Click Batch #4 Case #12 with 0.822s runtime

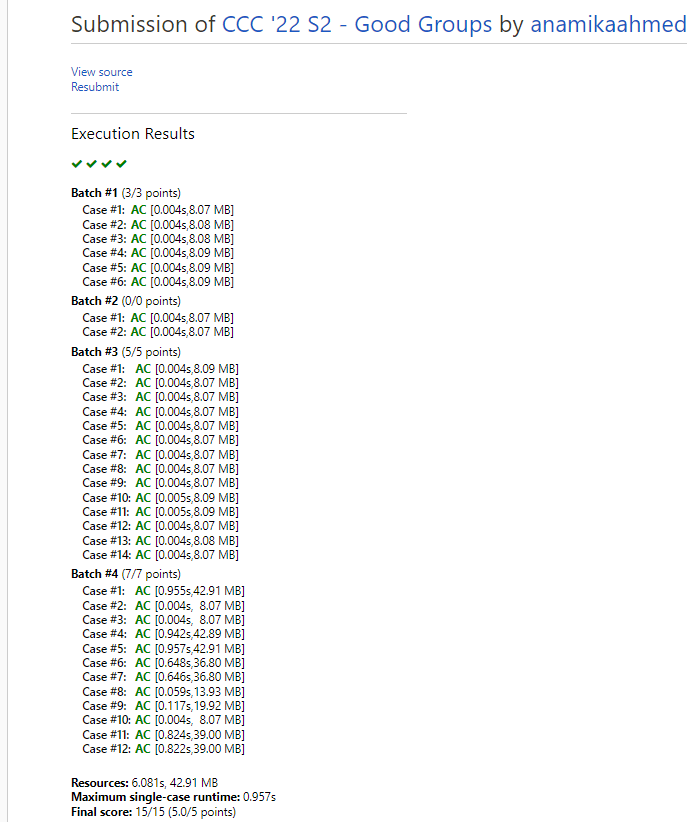pyautogui.click(x=164, y=749)
